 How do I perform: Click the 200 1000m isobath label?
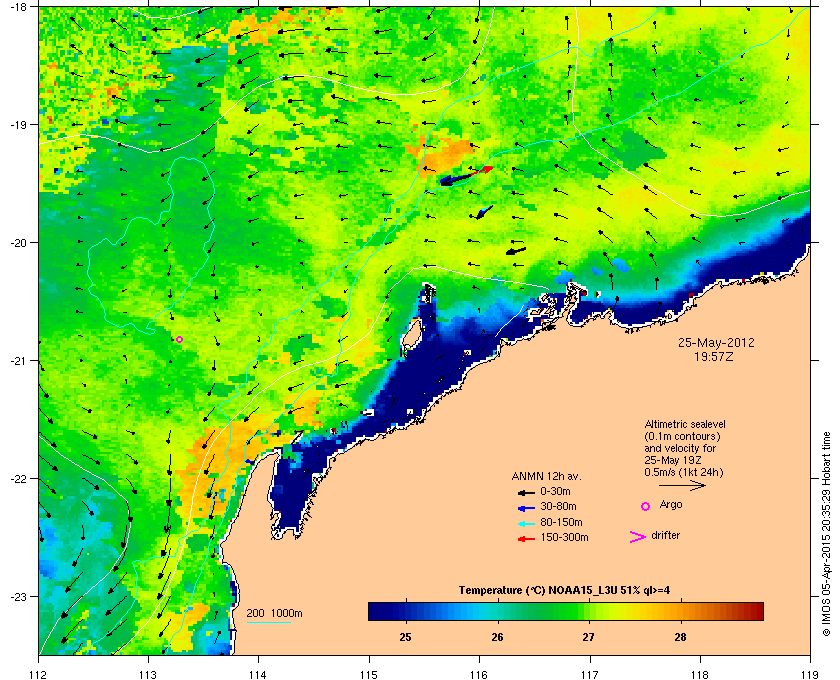point(274,613)
